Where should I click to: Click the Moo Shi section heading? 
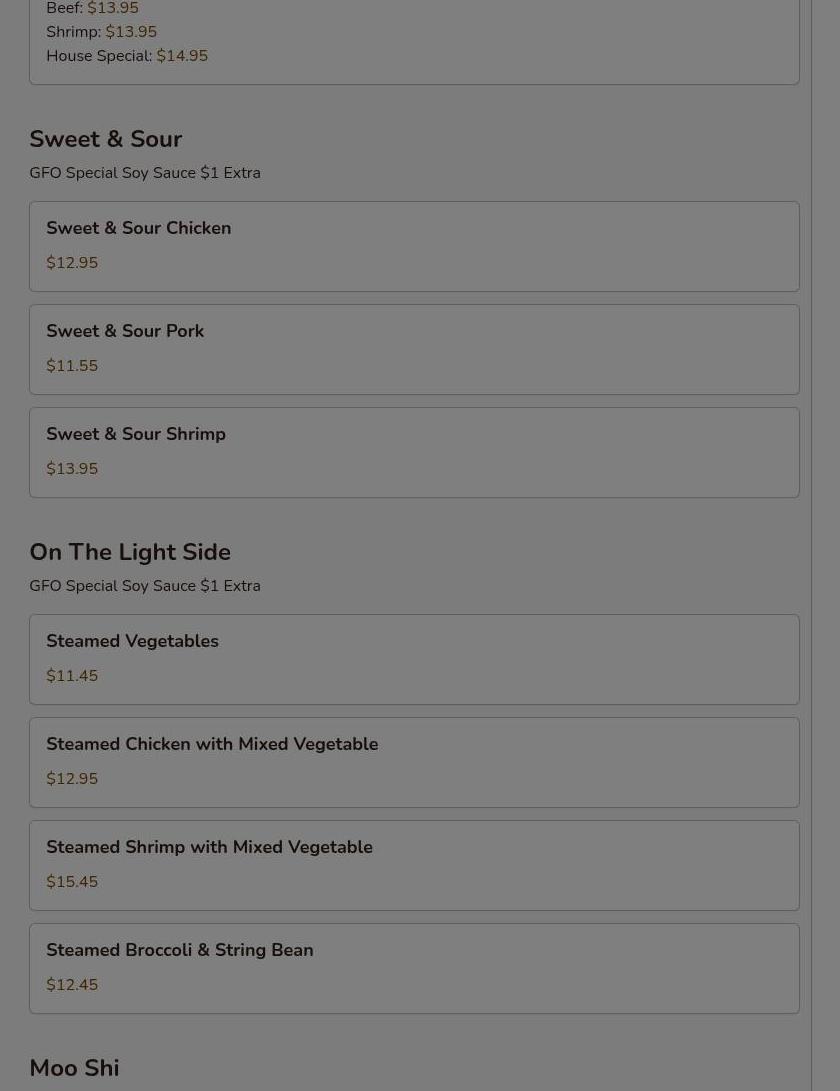pyautogui.click(x=74, y=1067)
